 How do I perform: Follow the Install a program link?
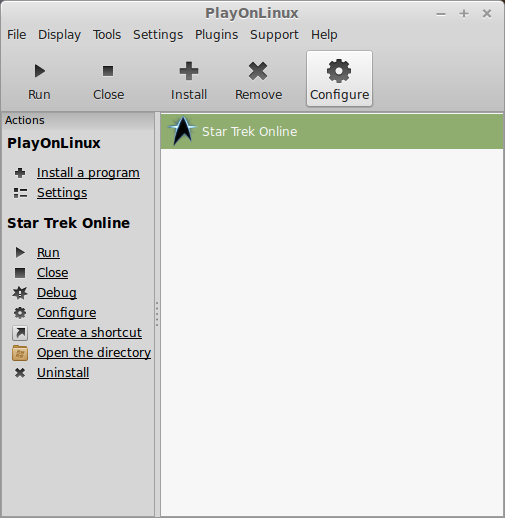[x=88, y=173]
